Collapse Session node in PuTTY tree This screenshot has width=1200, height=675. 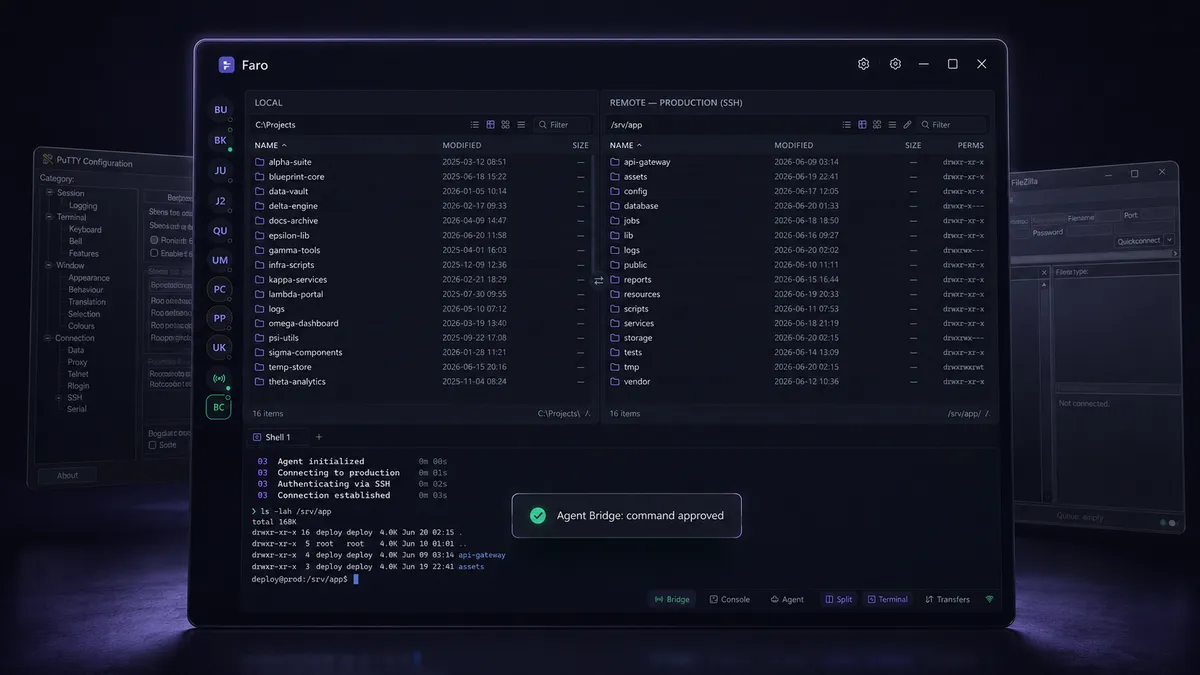pos(48,193)
